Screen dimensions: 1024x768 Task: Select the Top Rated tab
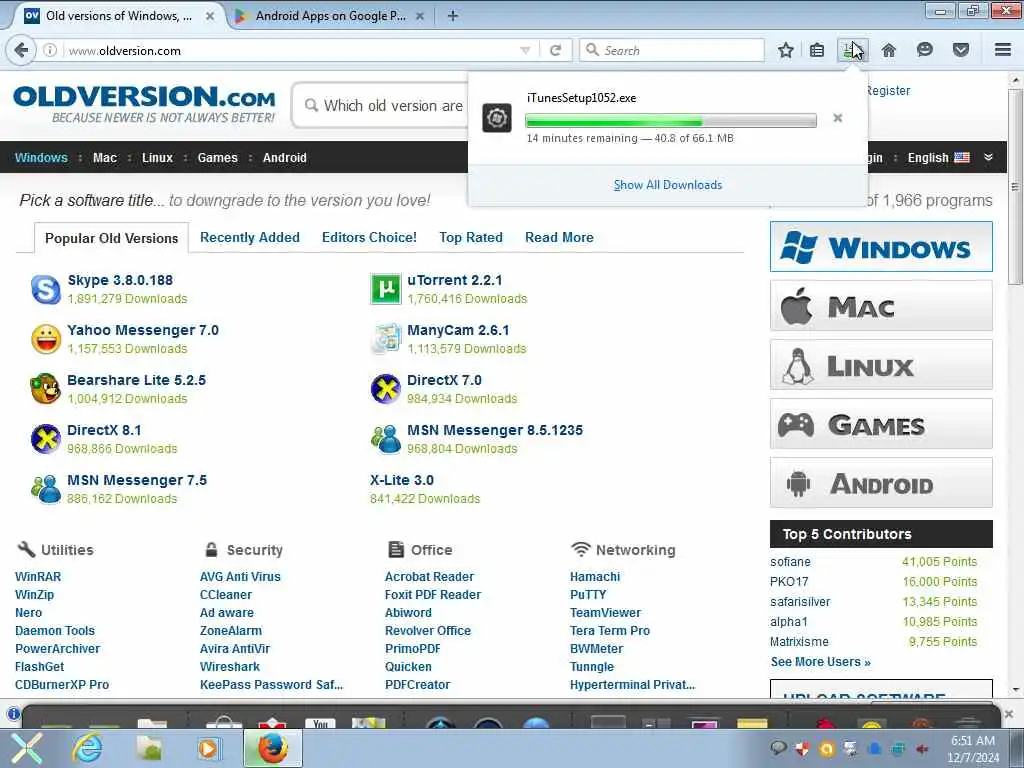(x=471, y=238)
